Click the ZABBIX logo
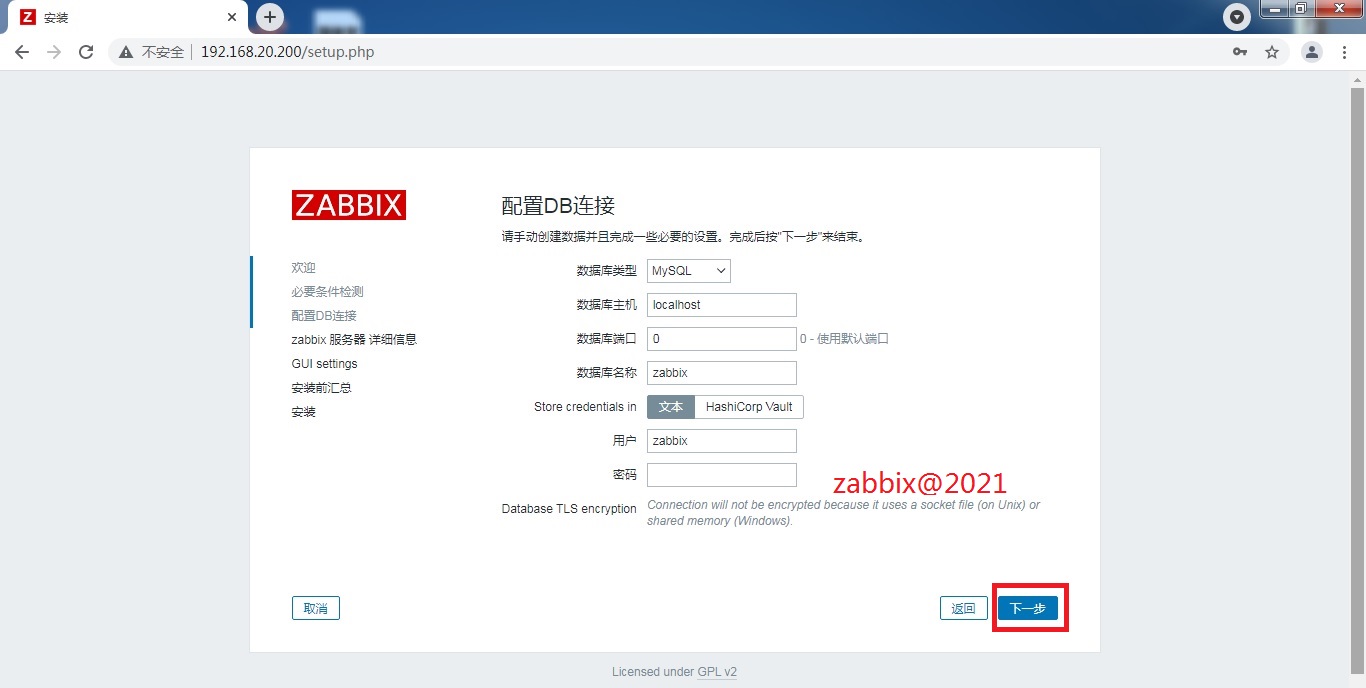This screenshot has height=688, width=1366. click(x=349, y=205)
